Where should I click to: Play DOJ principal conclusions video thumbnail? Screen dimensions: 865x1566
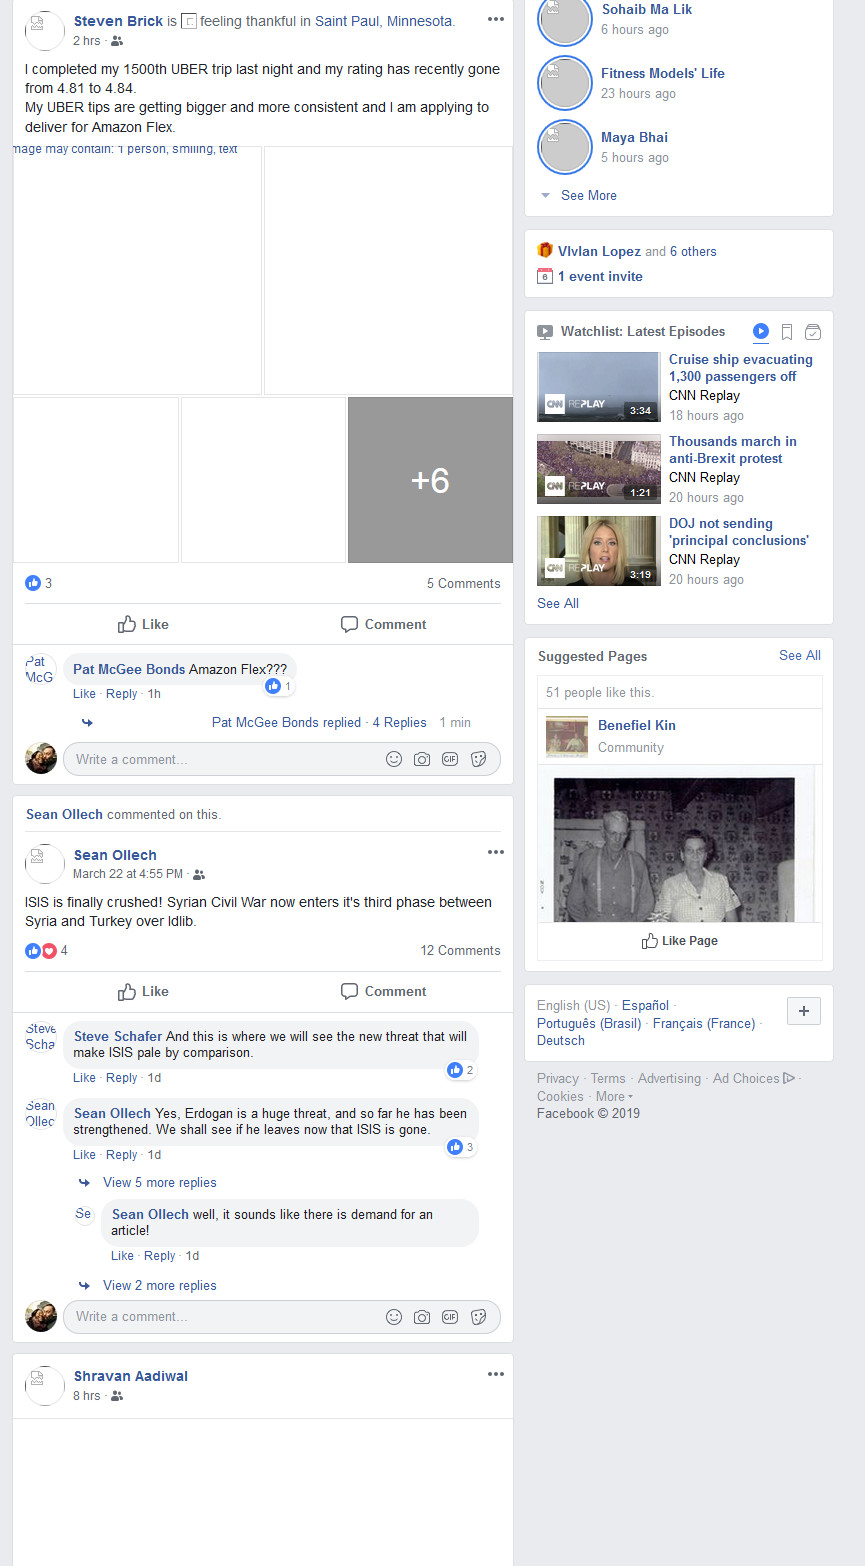point(598,551)
